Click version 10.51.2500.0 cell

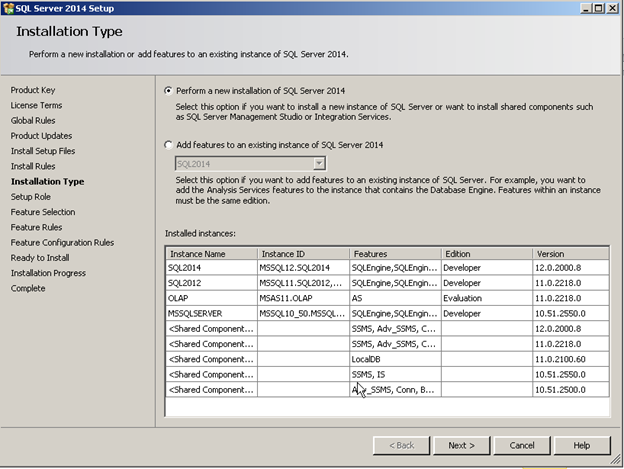[x=571, y=389]
